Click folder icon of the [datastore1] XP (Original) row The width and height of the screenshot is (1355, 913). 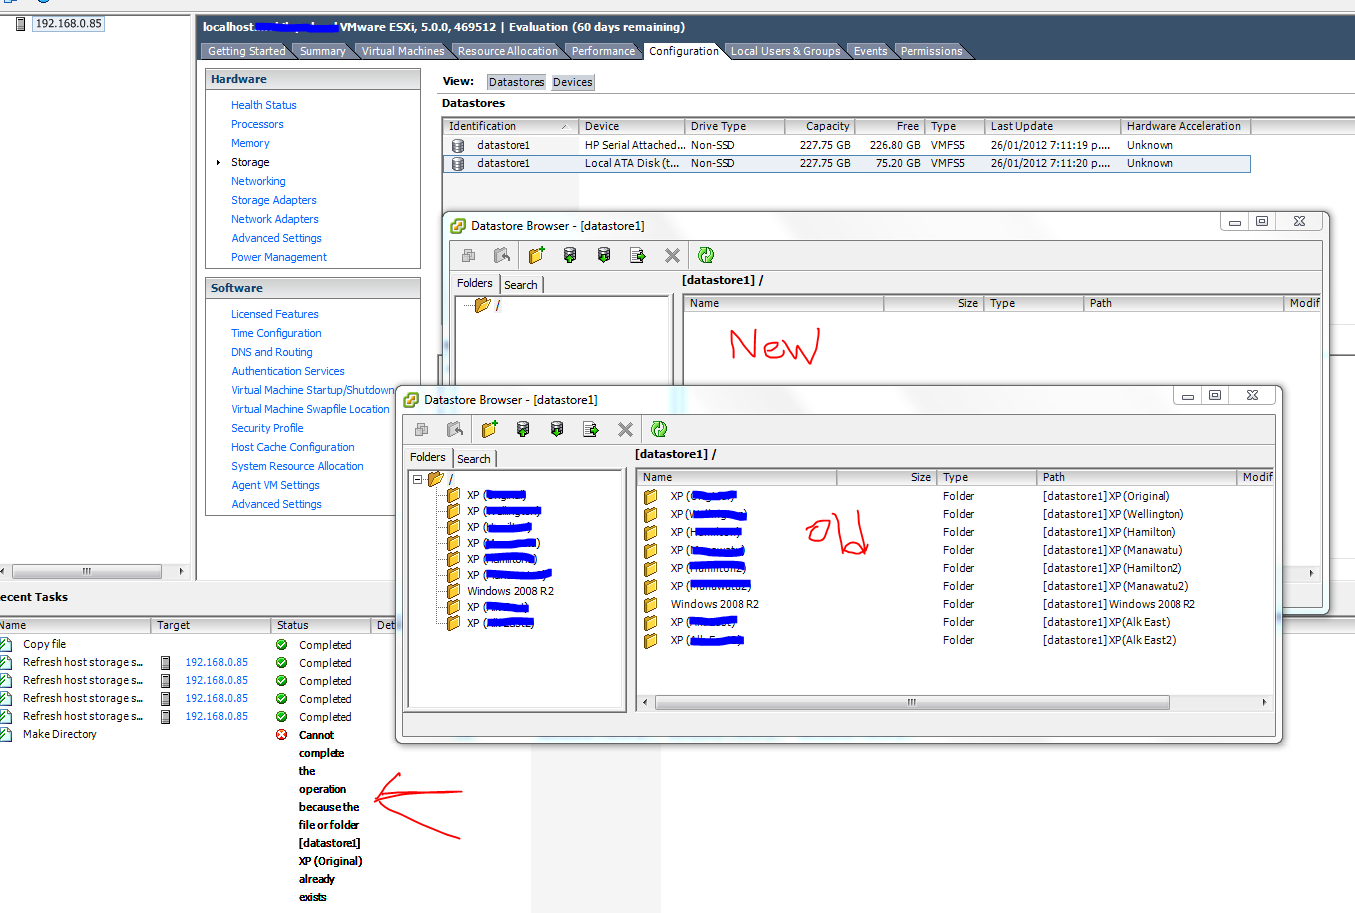(651, 496)
